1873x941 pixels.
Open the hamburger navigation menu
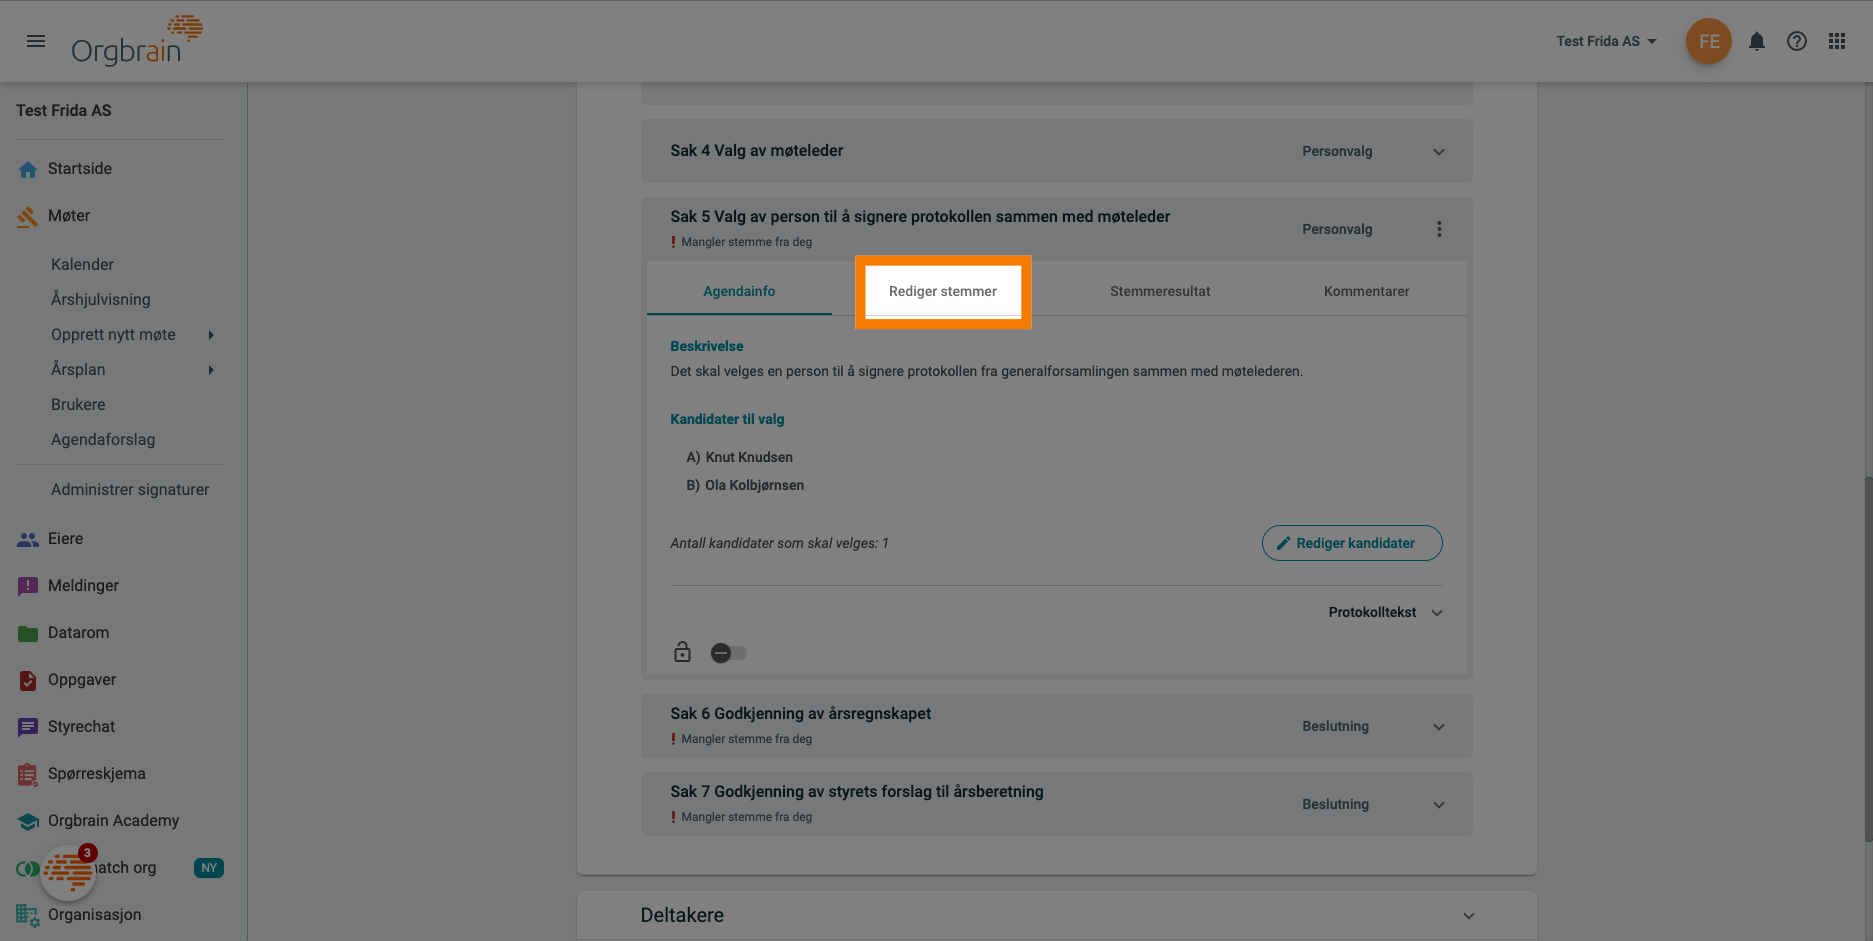tap(36, 41)
